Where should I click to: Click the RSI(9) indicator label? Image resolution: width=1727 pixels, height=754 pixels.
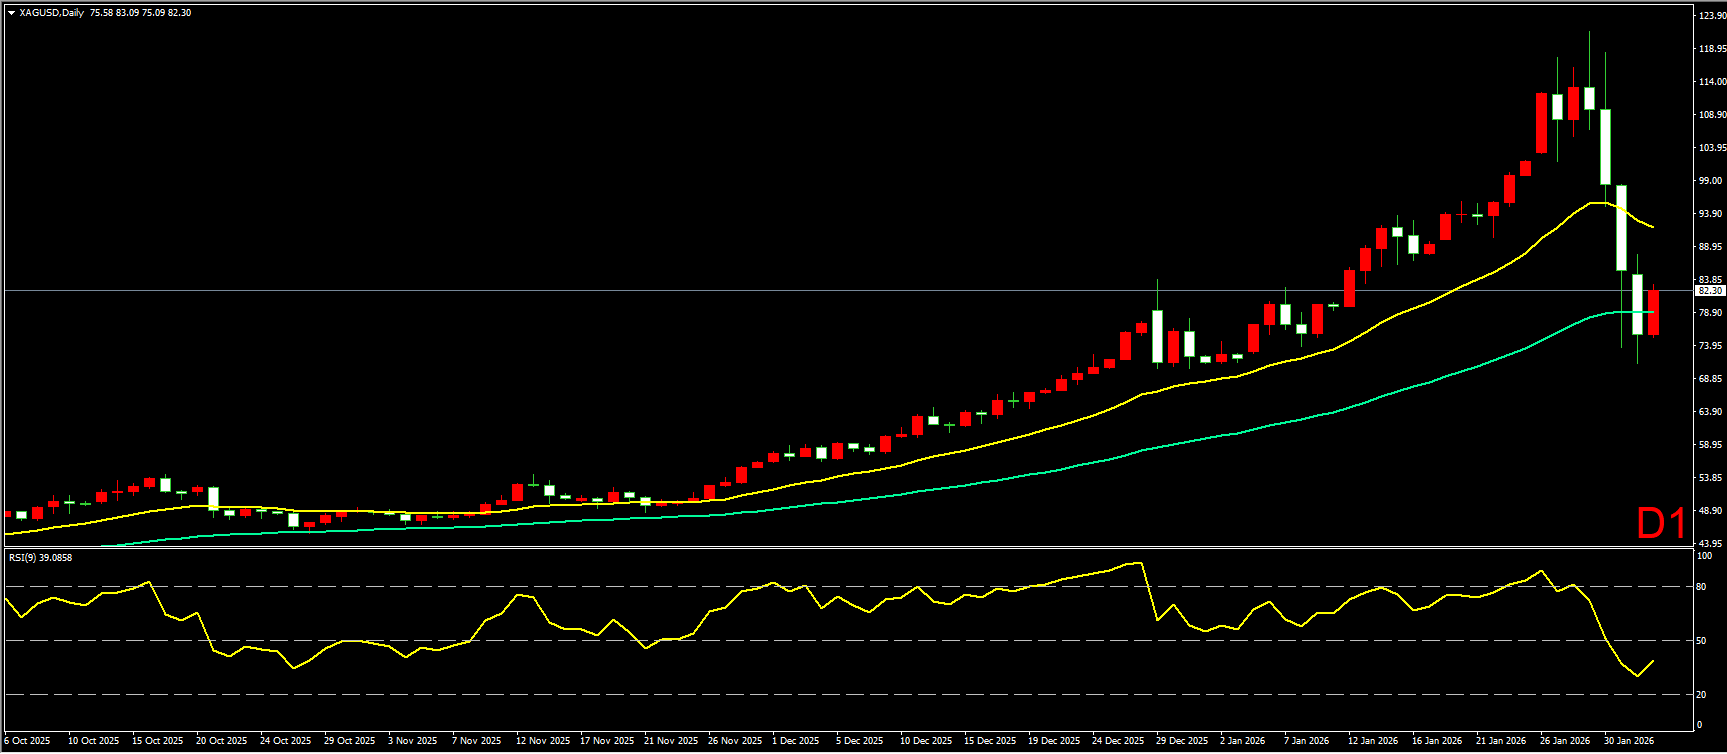point(40,557)
